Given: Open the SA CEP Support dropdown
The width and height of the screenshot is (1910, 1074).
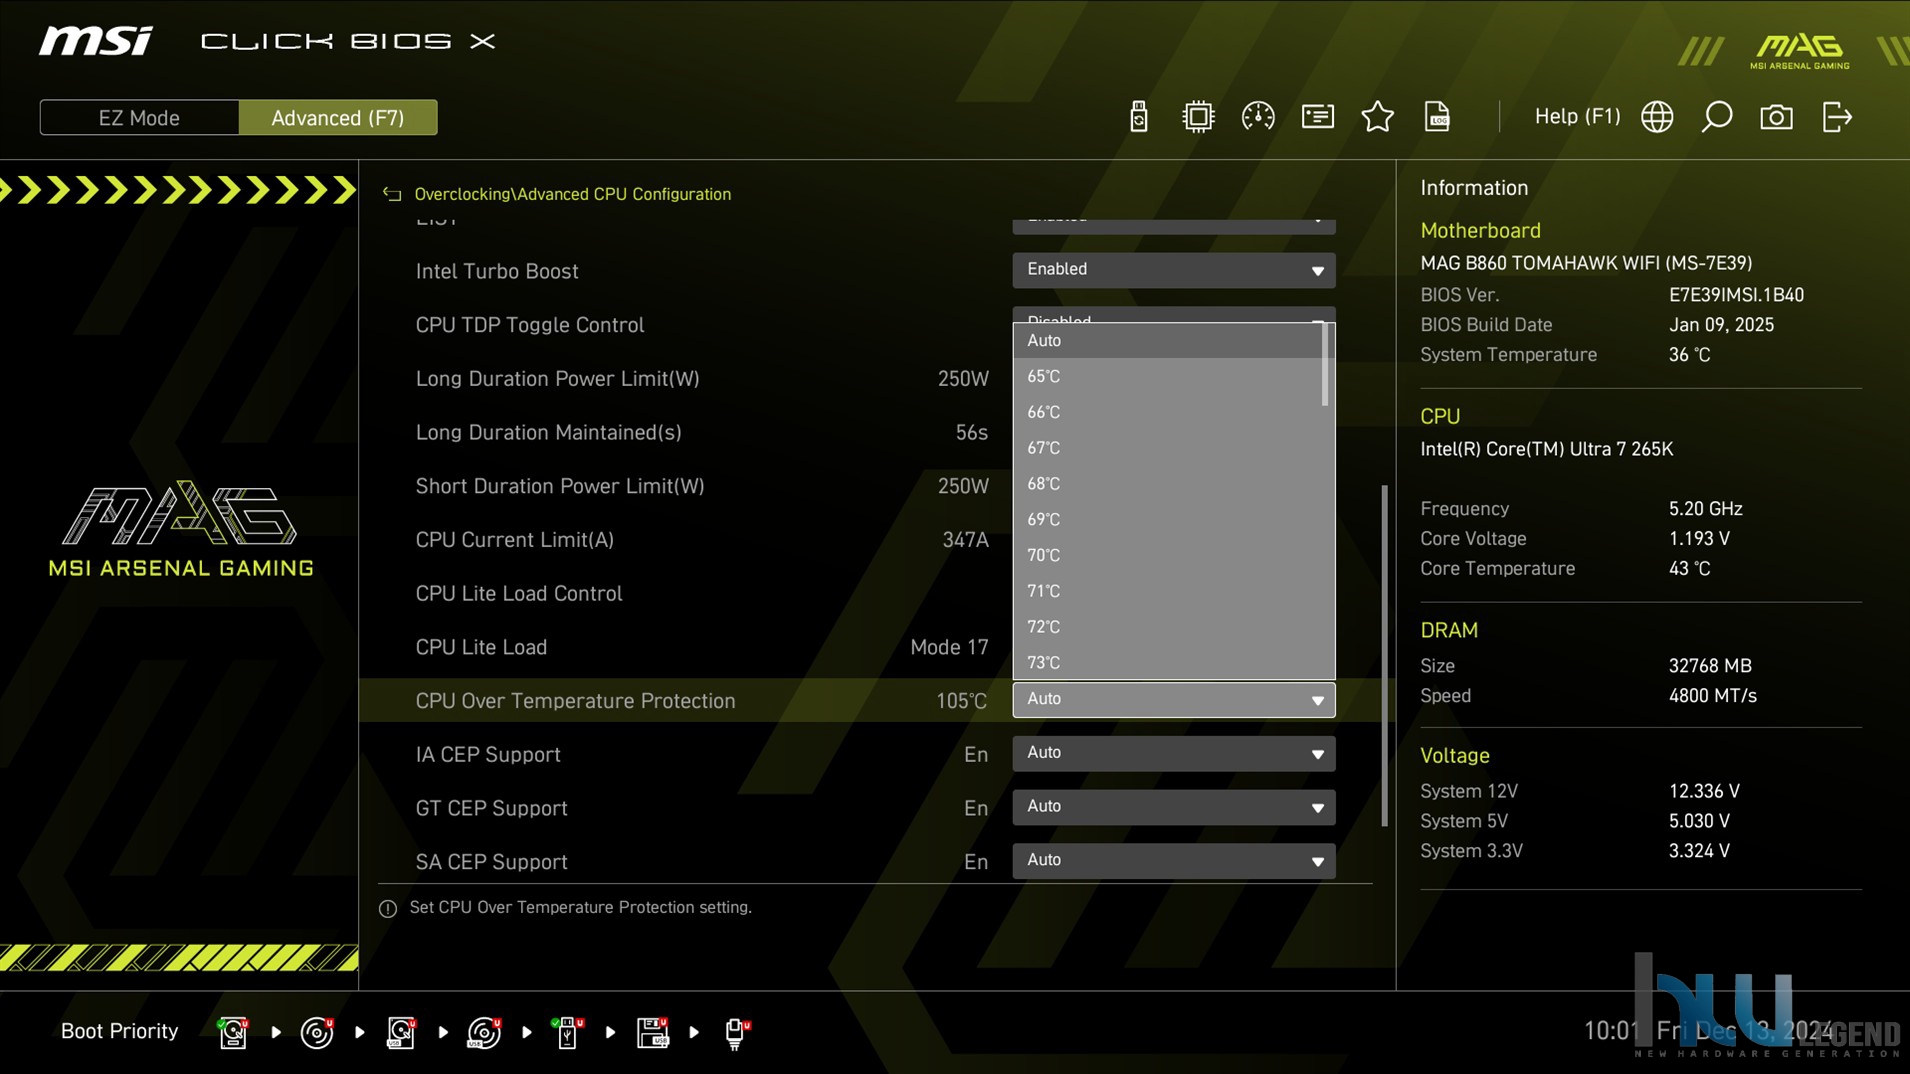Looking at the screenshot, I should click(x=1174, y=861).
